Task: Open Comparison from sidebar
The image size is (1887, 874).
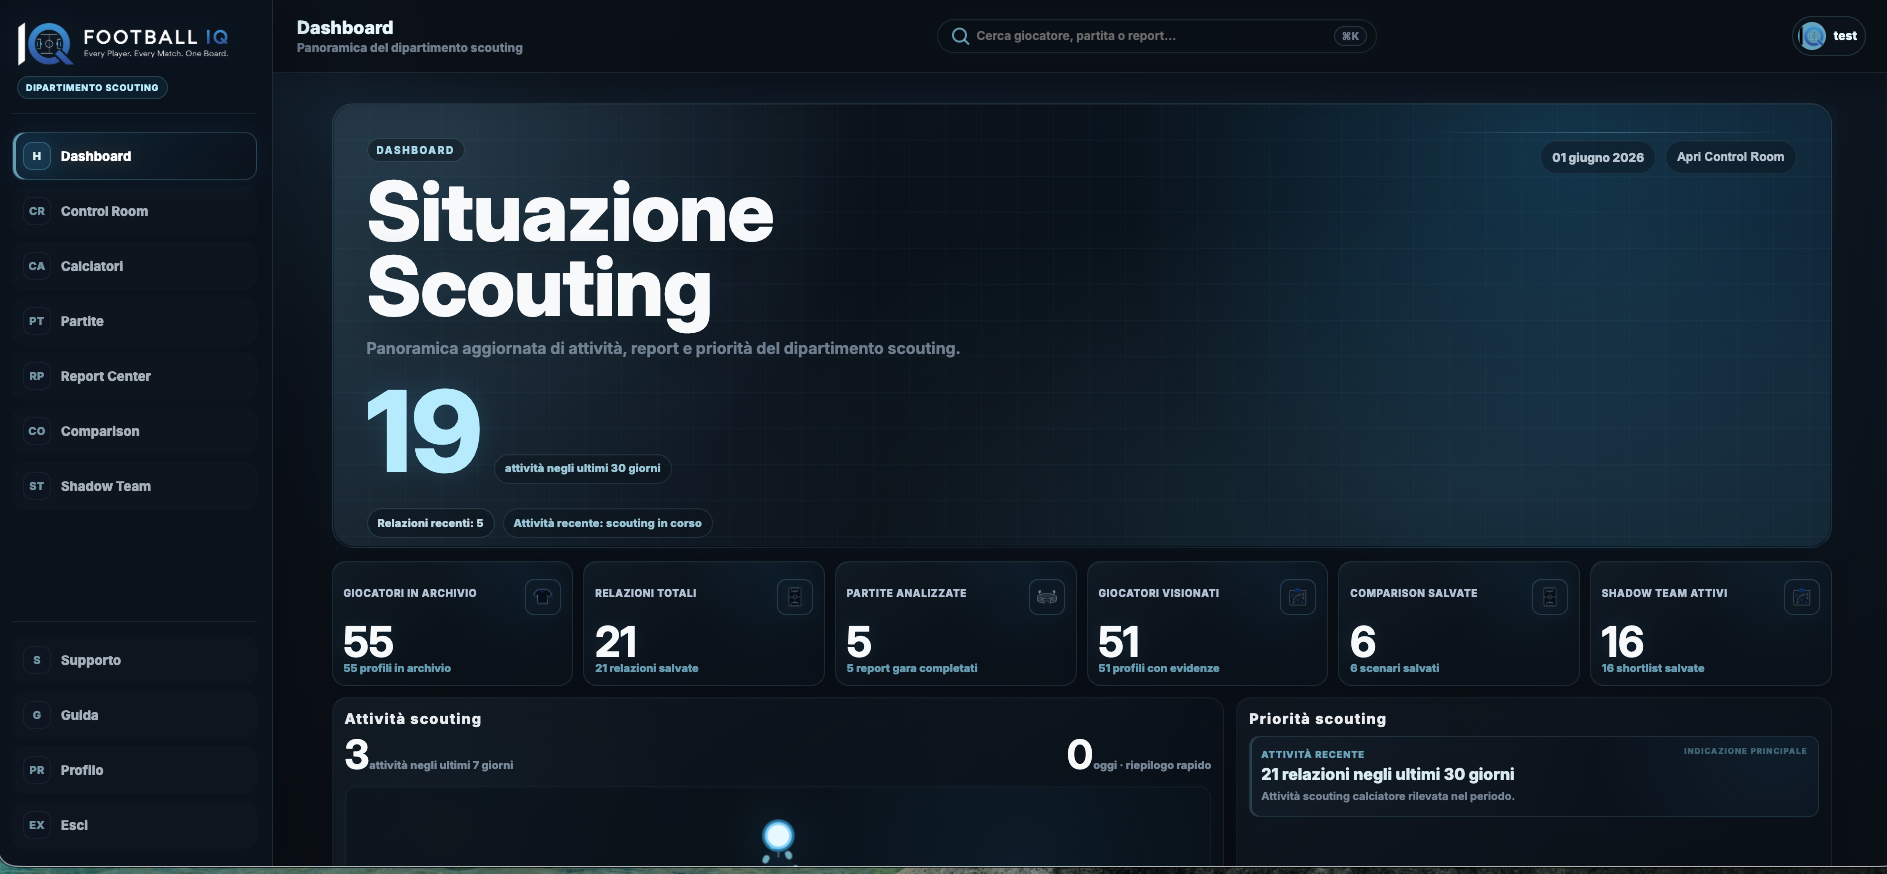Action: [135, 431]
